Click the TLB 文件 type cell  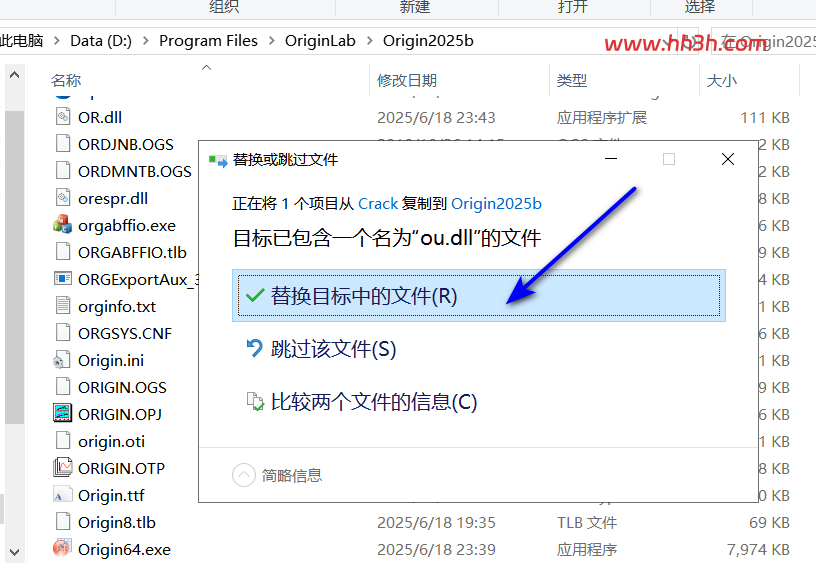click(586, 522)
